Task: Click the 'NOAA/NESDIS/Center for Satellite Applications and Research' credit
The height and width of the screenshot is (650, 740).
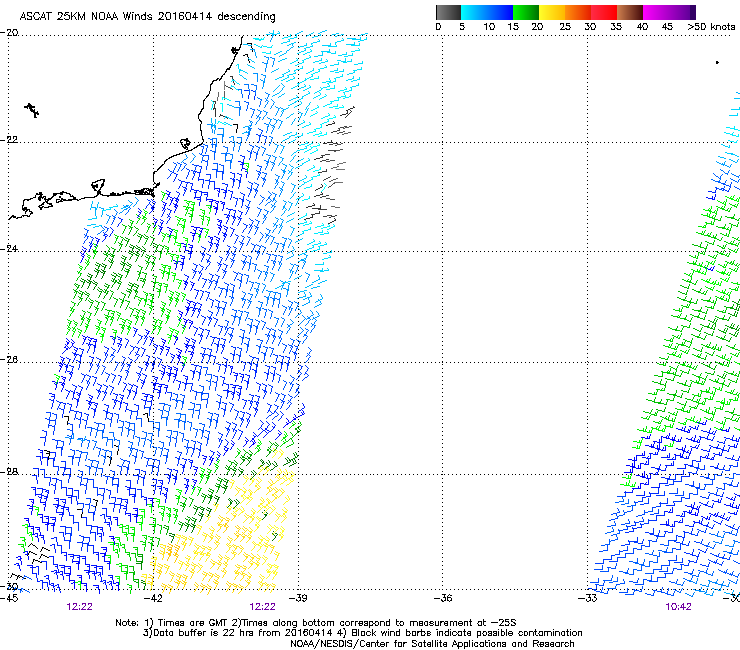Action: (432, 644)
